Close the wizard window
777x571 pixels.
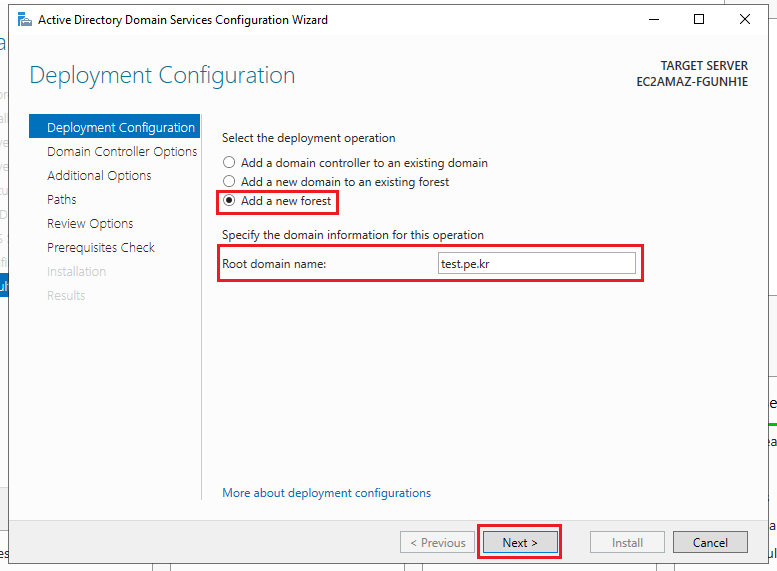point(744,19)
